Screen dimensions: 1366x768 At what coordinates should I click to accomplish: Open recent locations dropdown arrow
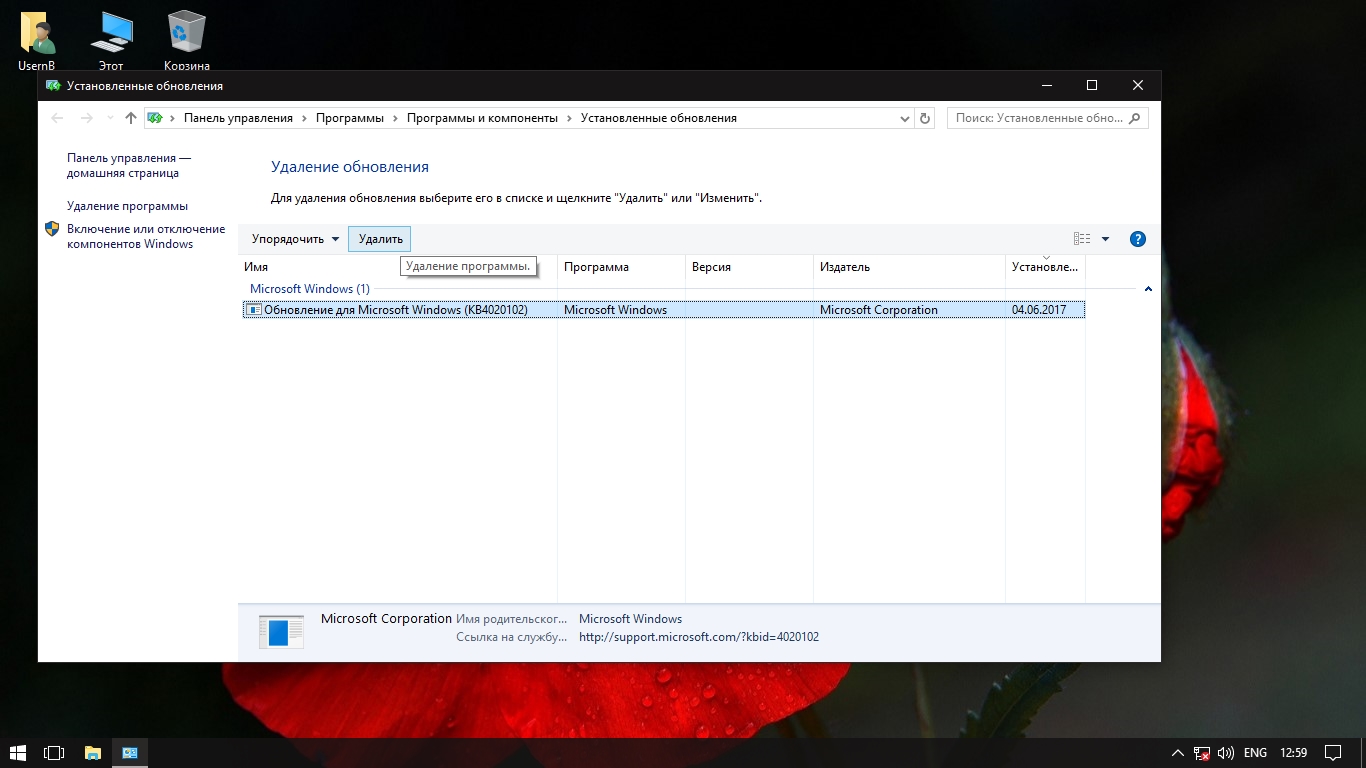coord(109,118)
